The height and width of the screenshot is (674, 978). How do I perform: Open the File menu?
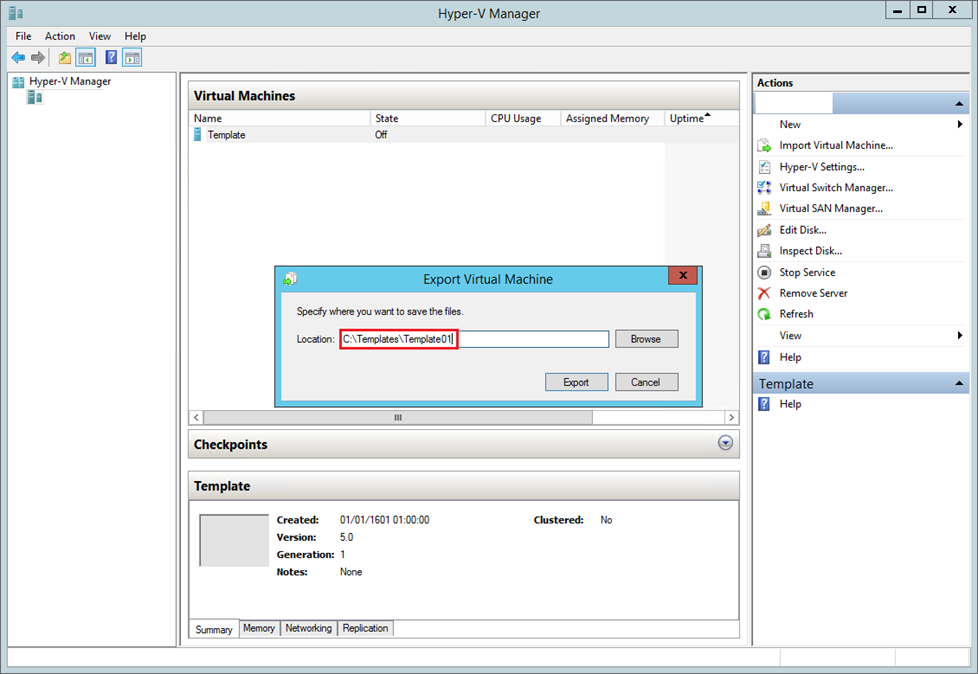coord(23,36)
